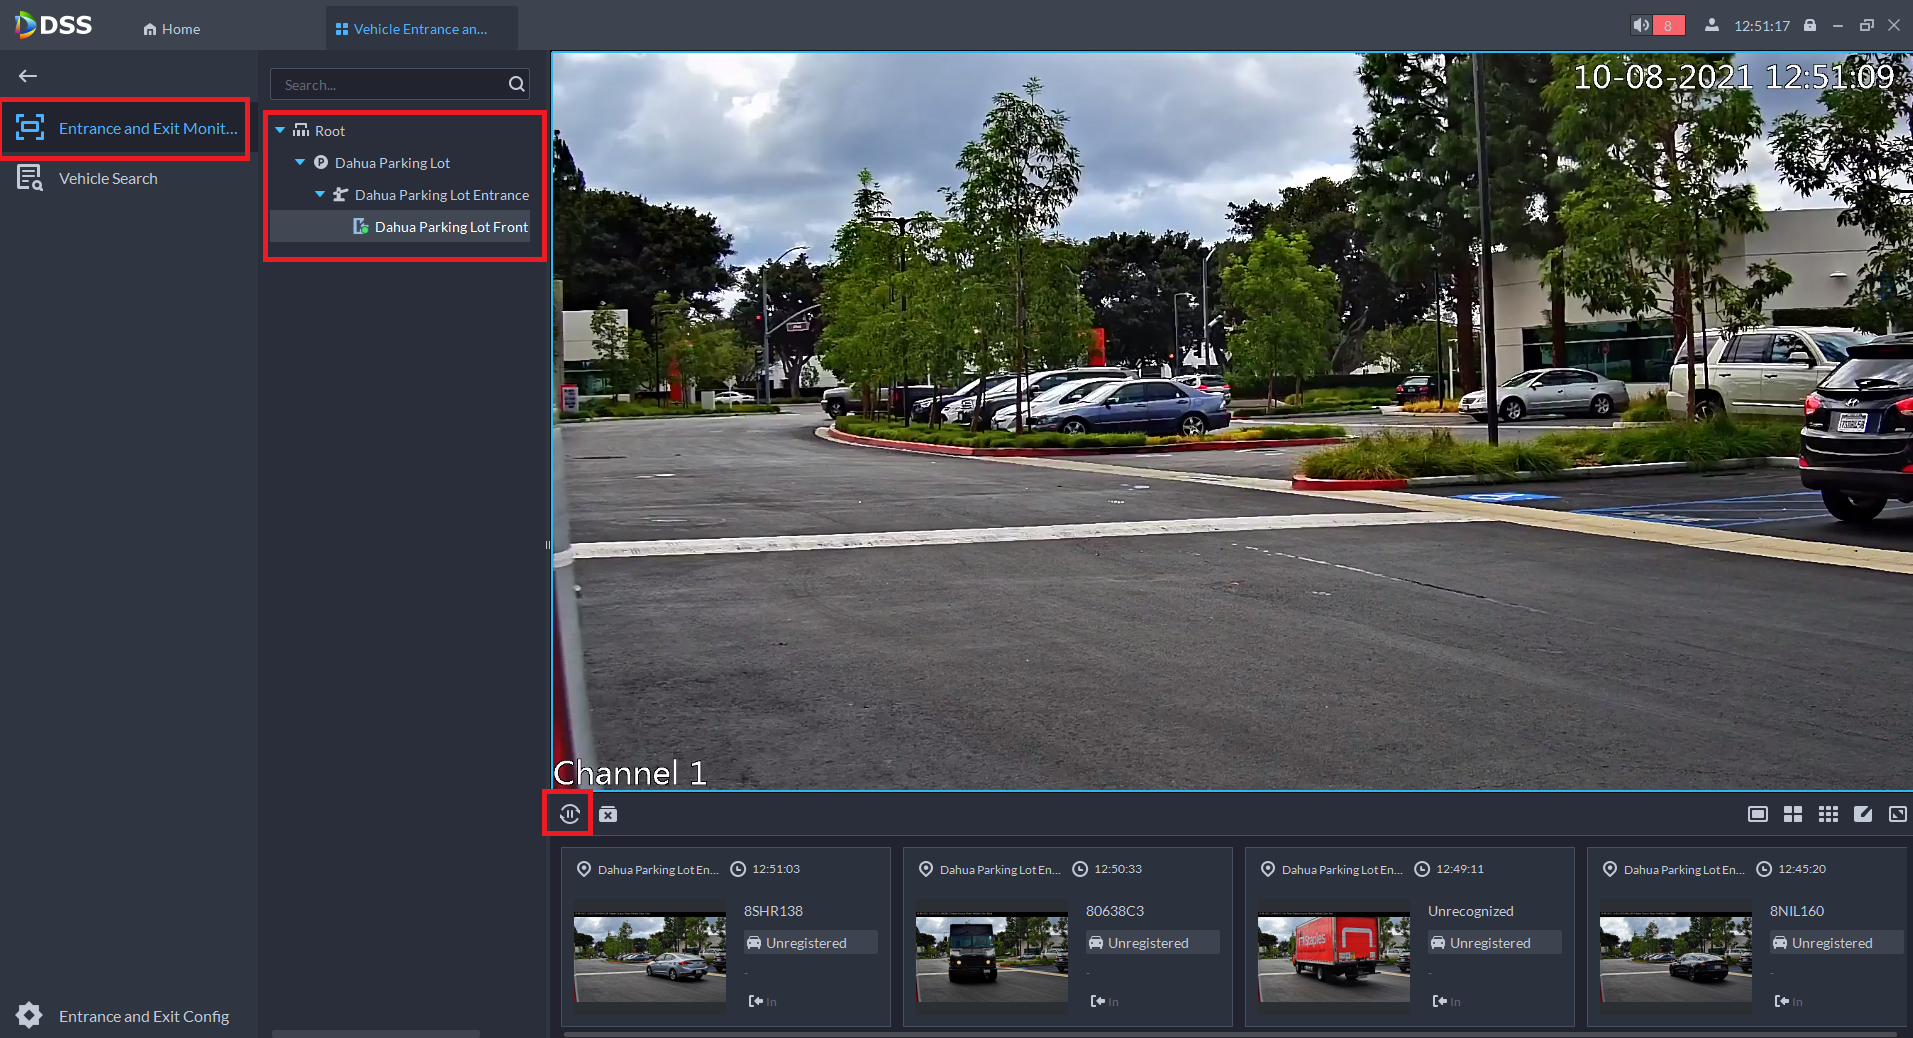1913x1038 pixels.
Task: Click the custom layout edit icon
Action: click(x=1863, y=814)
